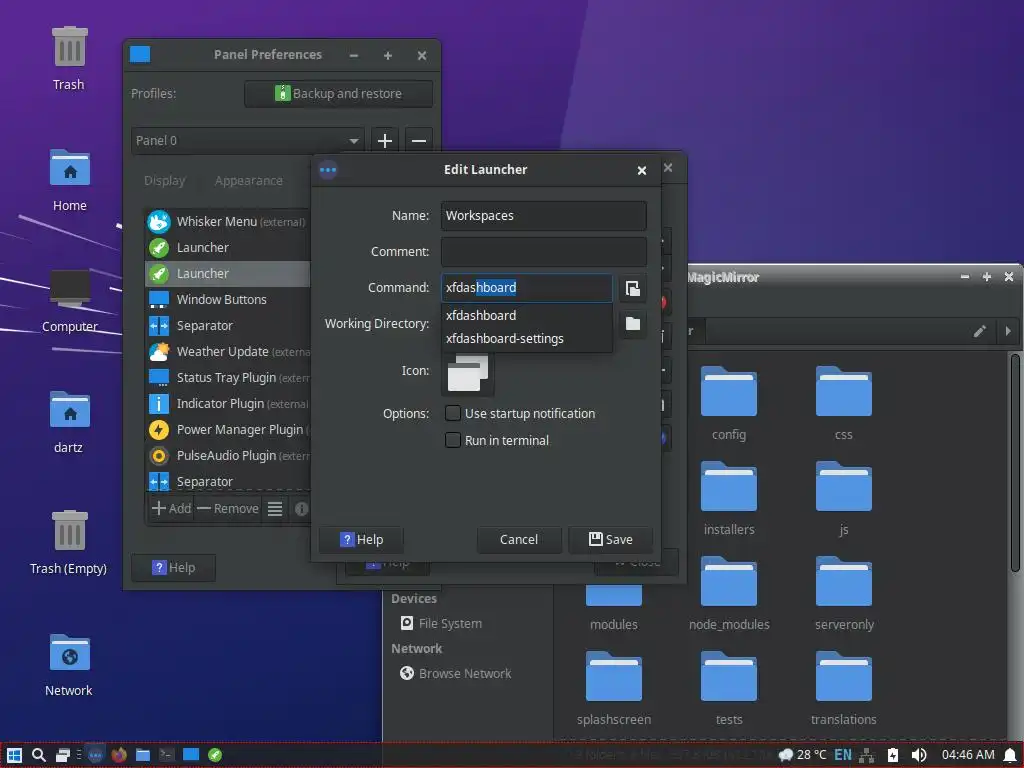Click the remove panel minus button
This screenshot has width=1024, height=768.
tap(419, 140)
